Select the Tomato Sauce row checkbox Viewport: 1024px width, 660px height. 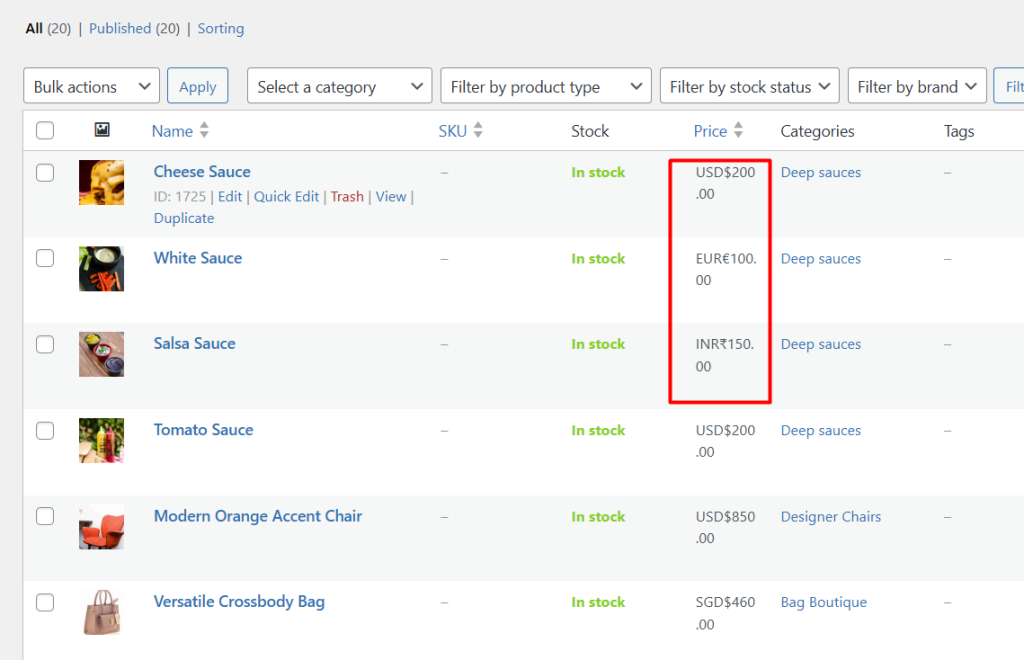coord(45,430)
